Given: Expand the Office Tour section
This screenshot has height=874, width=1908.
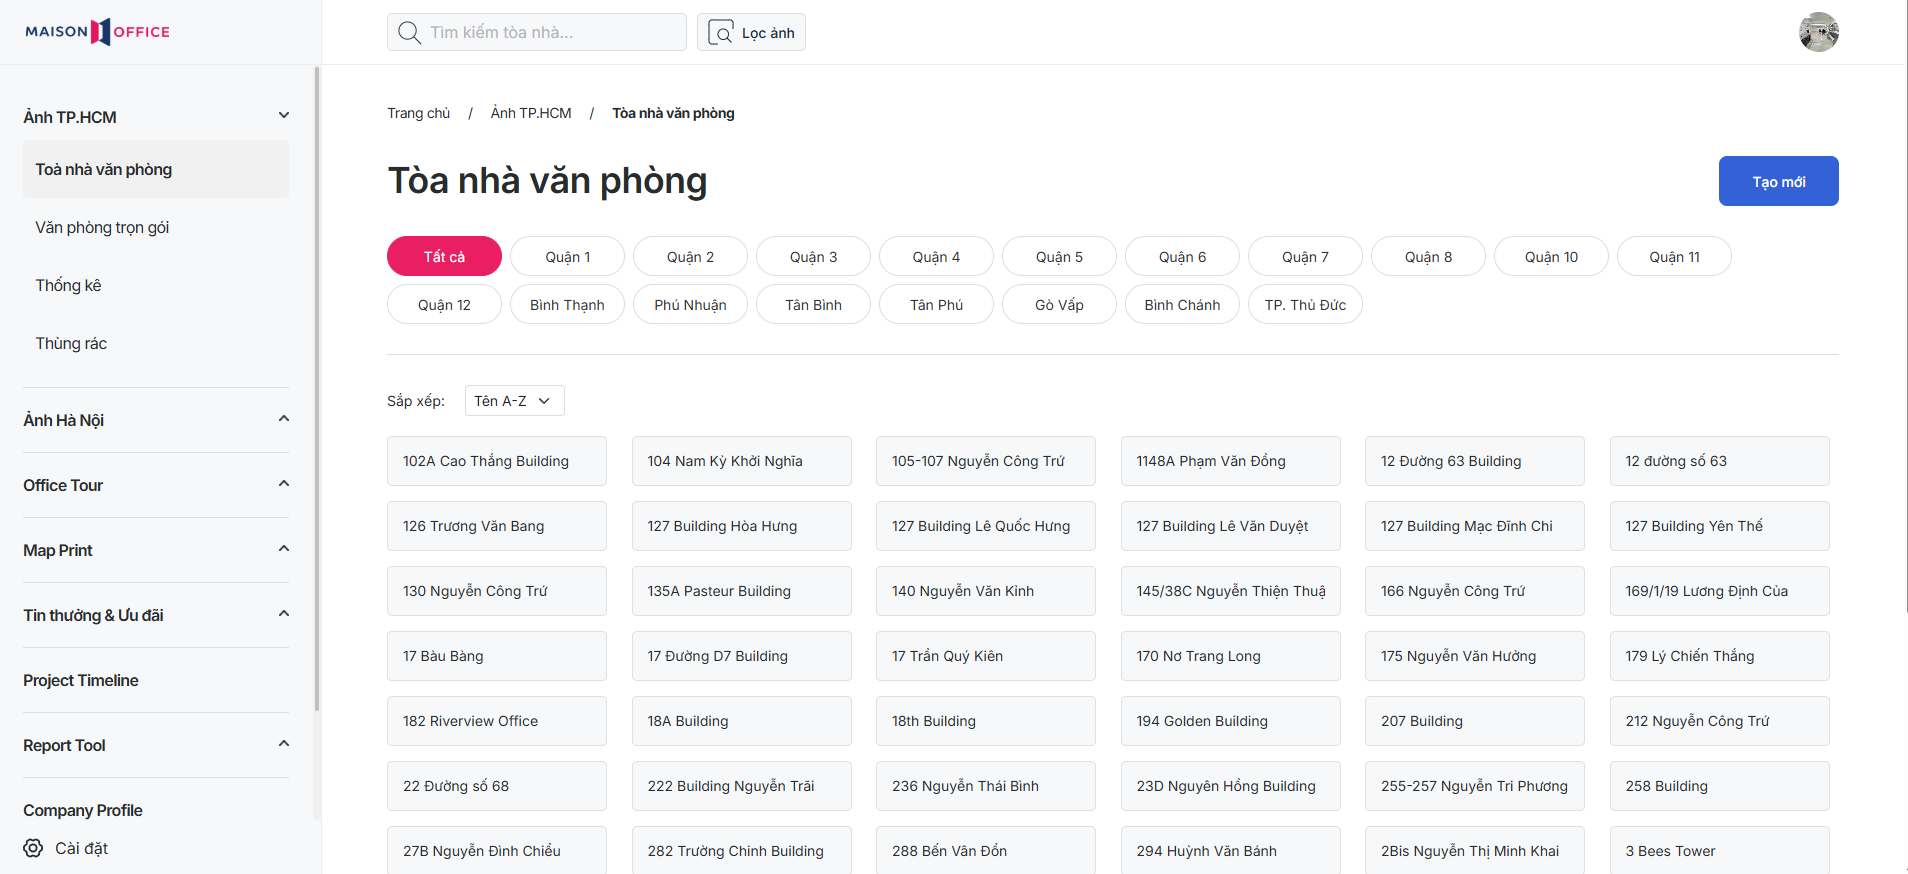Looking at the screenshot, I should 284,484.
